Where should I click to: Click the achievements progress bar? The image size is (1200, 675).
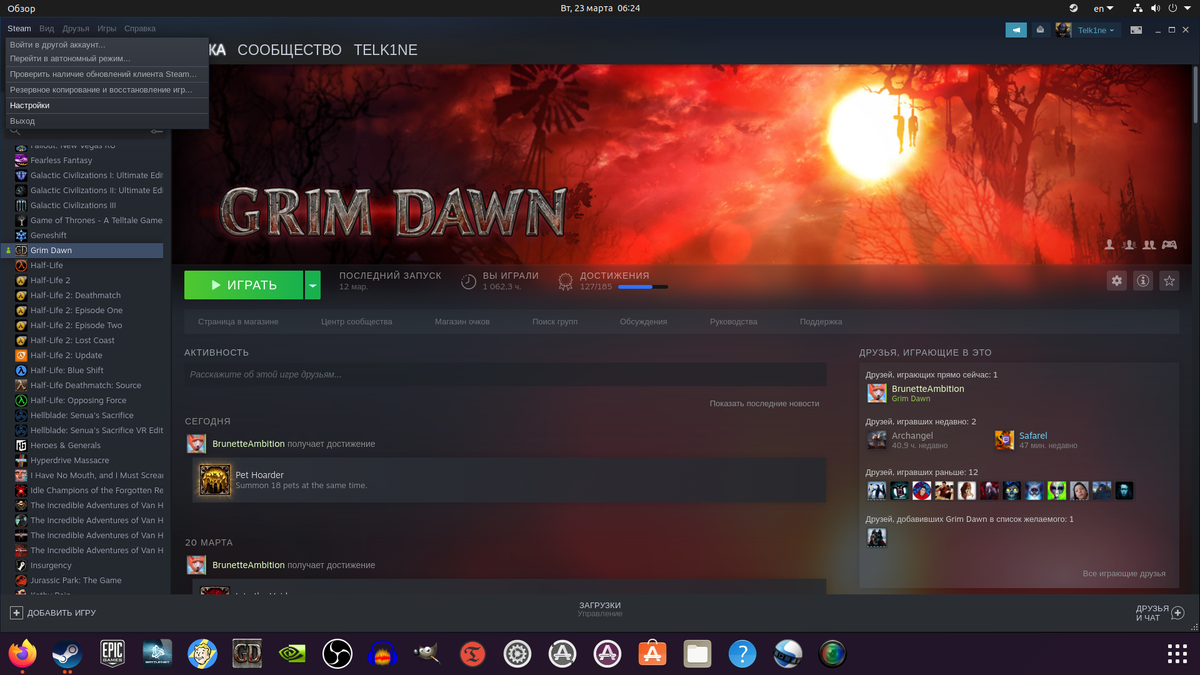(643, 287)
